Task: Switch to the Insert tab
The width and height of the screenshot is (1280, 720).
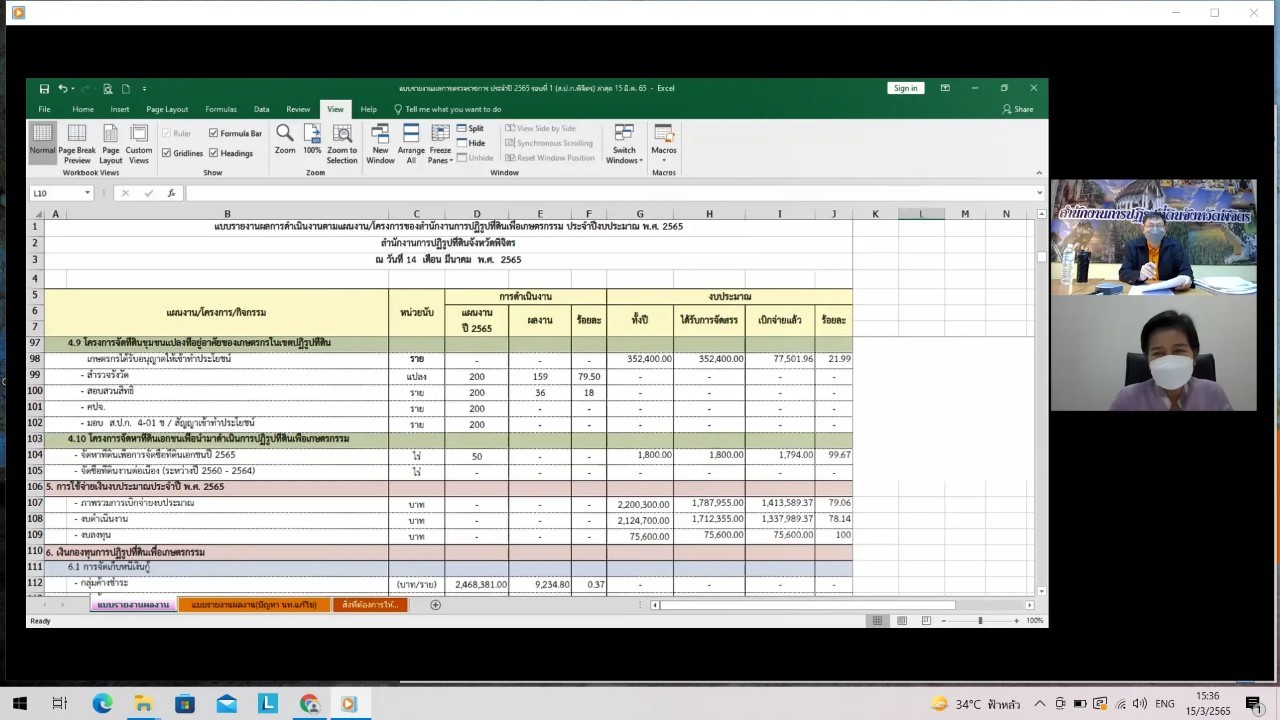Action: (120, 109)
